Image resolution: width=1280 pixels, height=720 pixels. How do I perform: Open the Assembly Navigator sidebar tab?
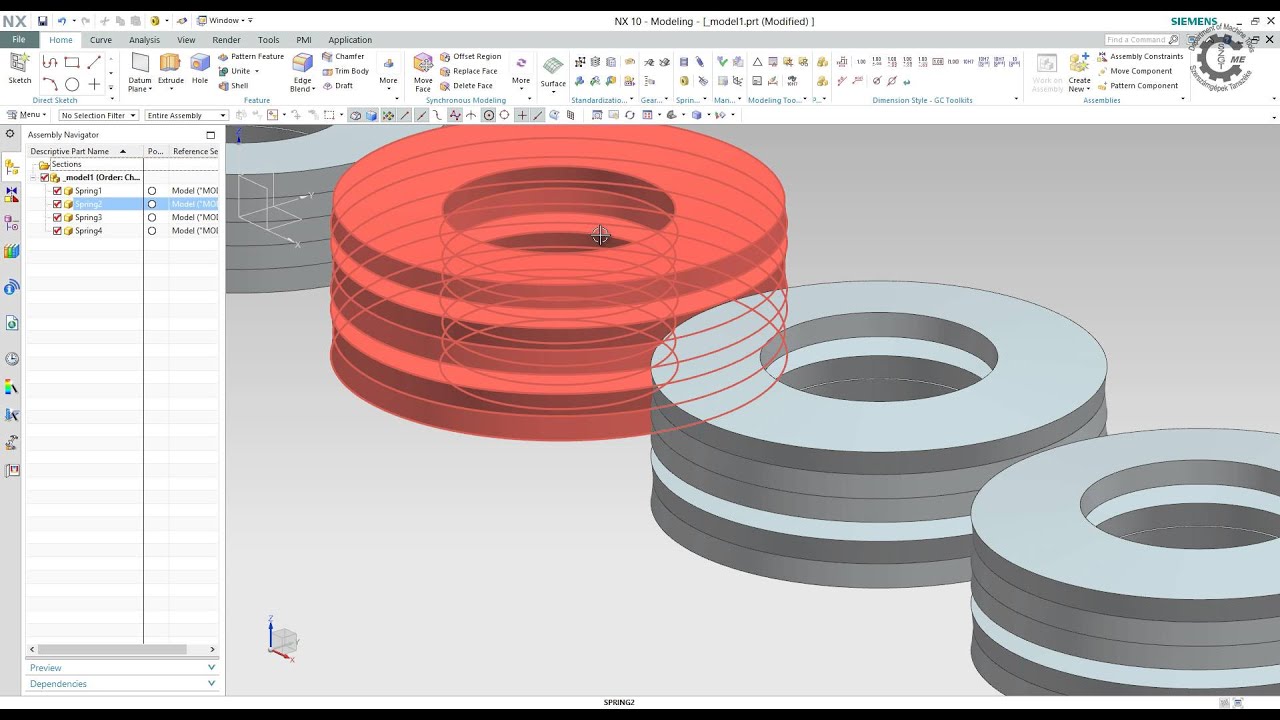point(12,166)
